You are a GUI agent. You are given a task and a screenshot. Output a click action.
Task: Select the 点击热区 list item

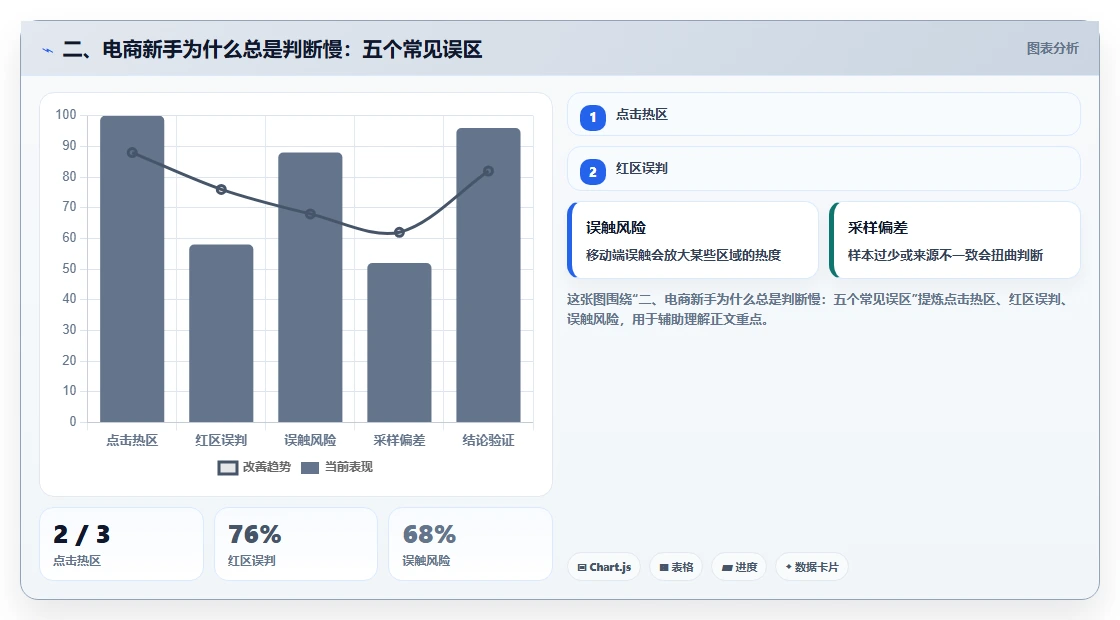[x=824, y=114]
